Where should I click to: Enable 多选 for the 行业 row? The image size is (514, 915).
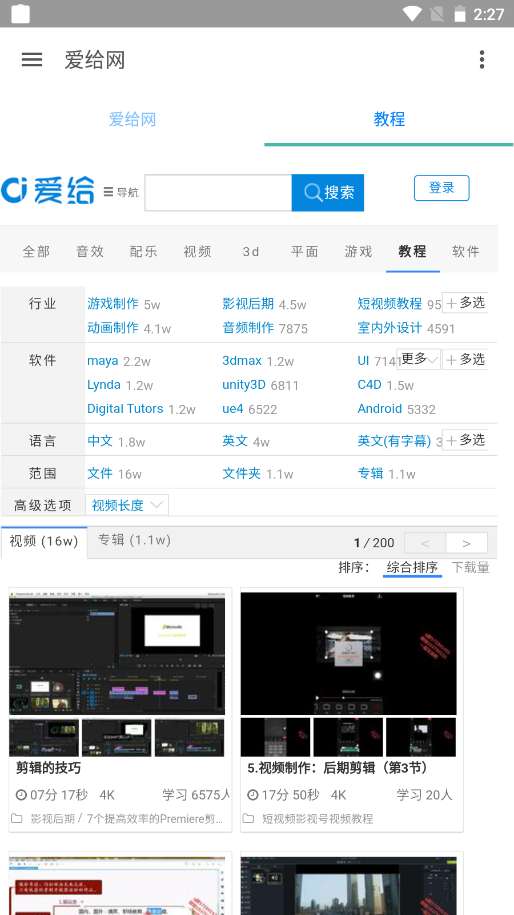[x=465, y=303]
